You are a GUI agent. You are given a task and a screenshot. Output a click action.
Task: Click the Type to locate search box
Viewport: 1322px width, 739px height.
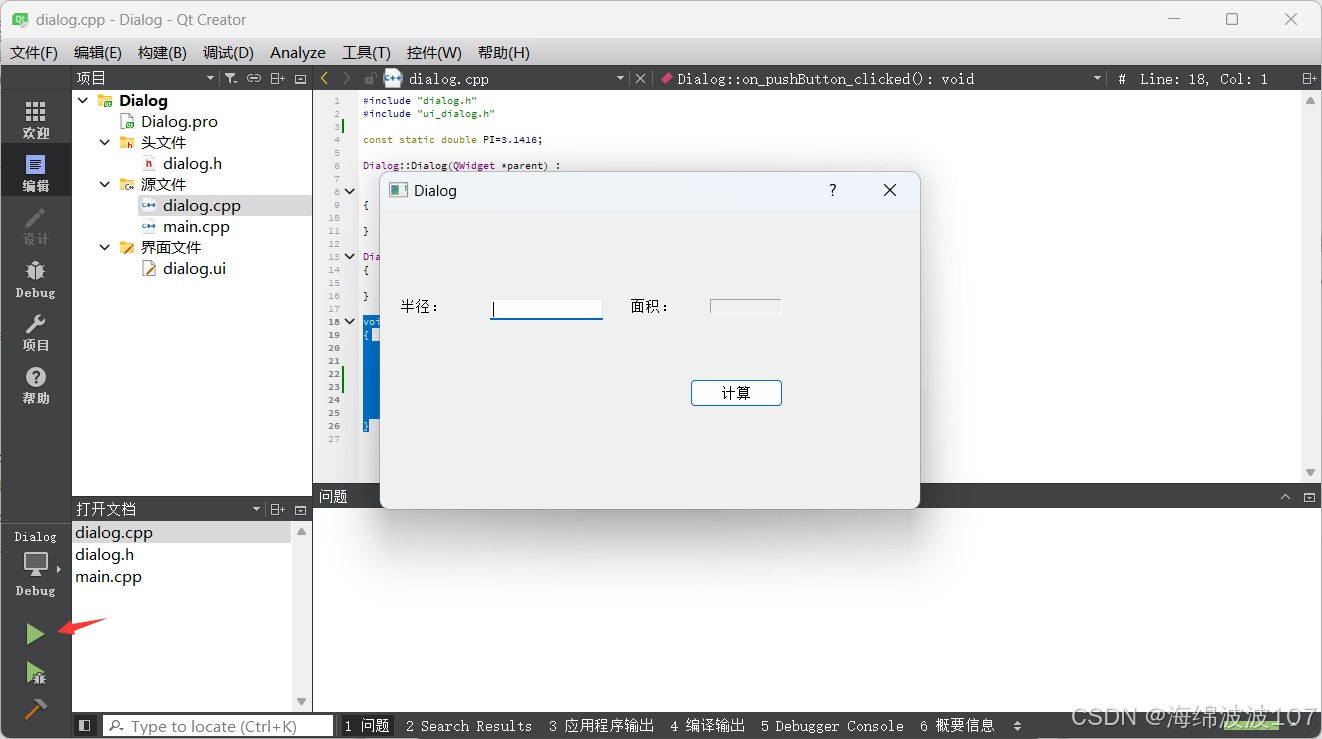[218, 726]
